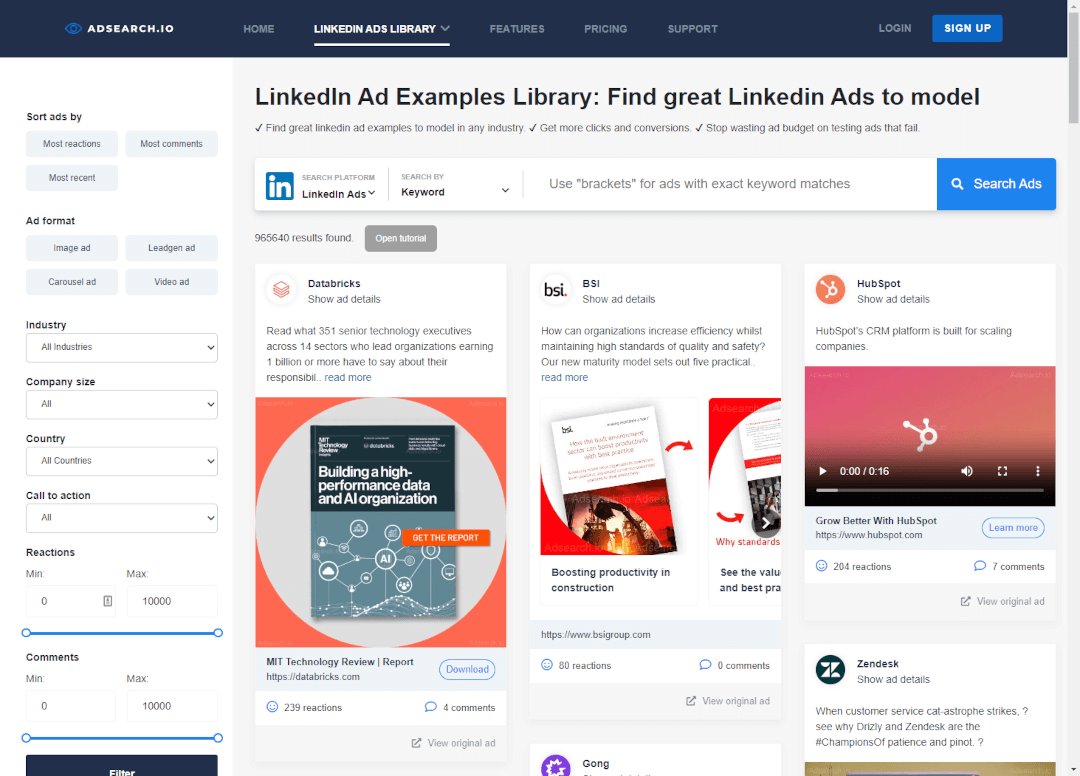Open the Search By Keyword dropdown
The height and width of the screenshot is (776, 1080).
[x=455, y=190]
